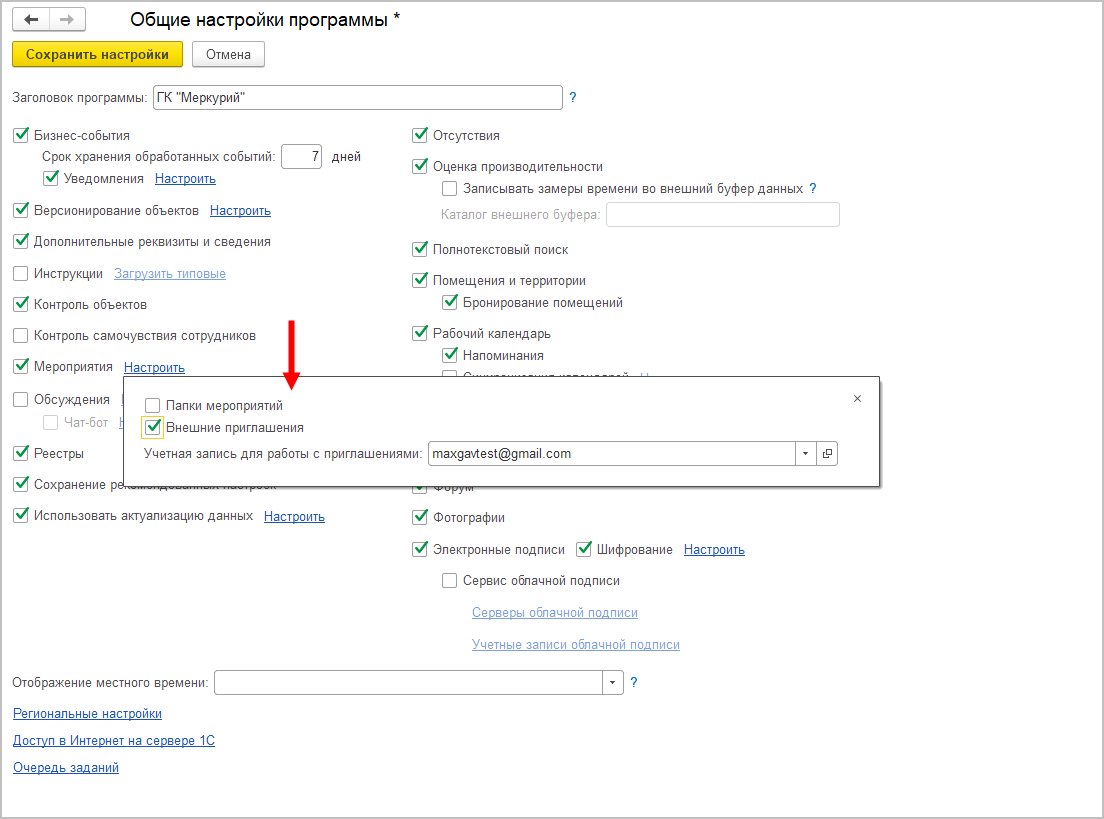Click Сохранить настройки button
1104x819 pixels.
point(97,54)
